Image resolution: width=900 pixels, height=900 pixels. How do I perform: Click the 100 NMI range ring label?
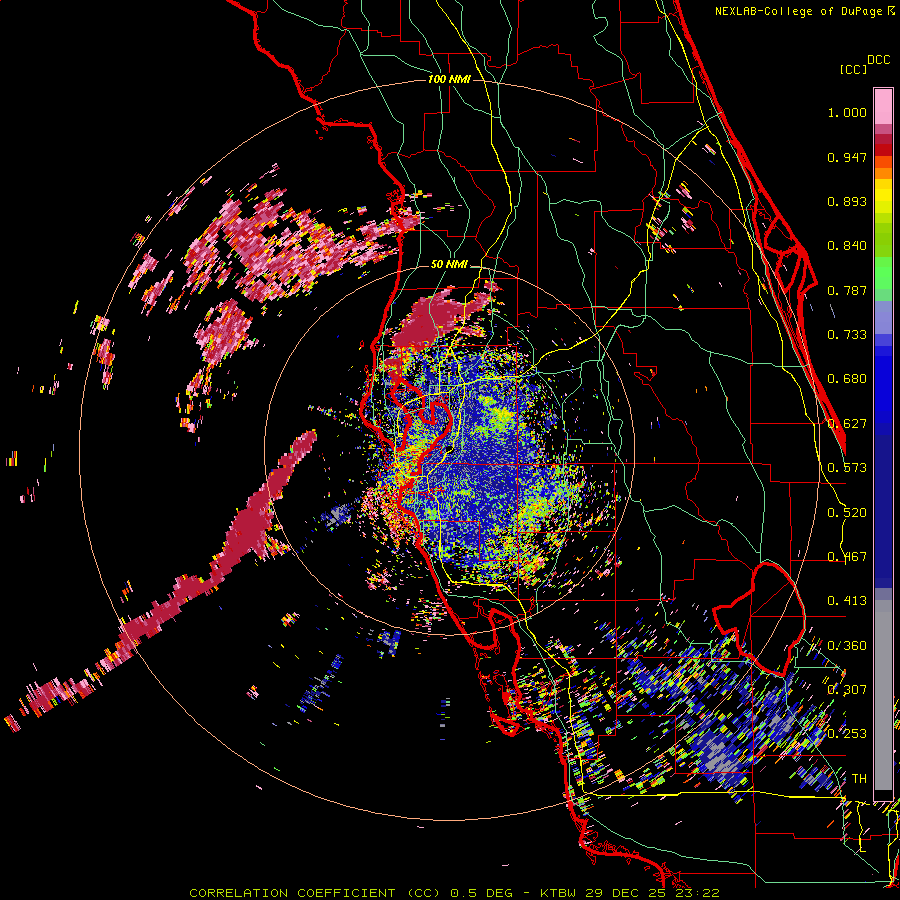click(449, 79)
